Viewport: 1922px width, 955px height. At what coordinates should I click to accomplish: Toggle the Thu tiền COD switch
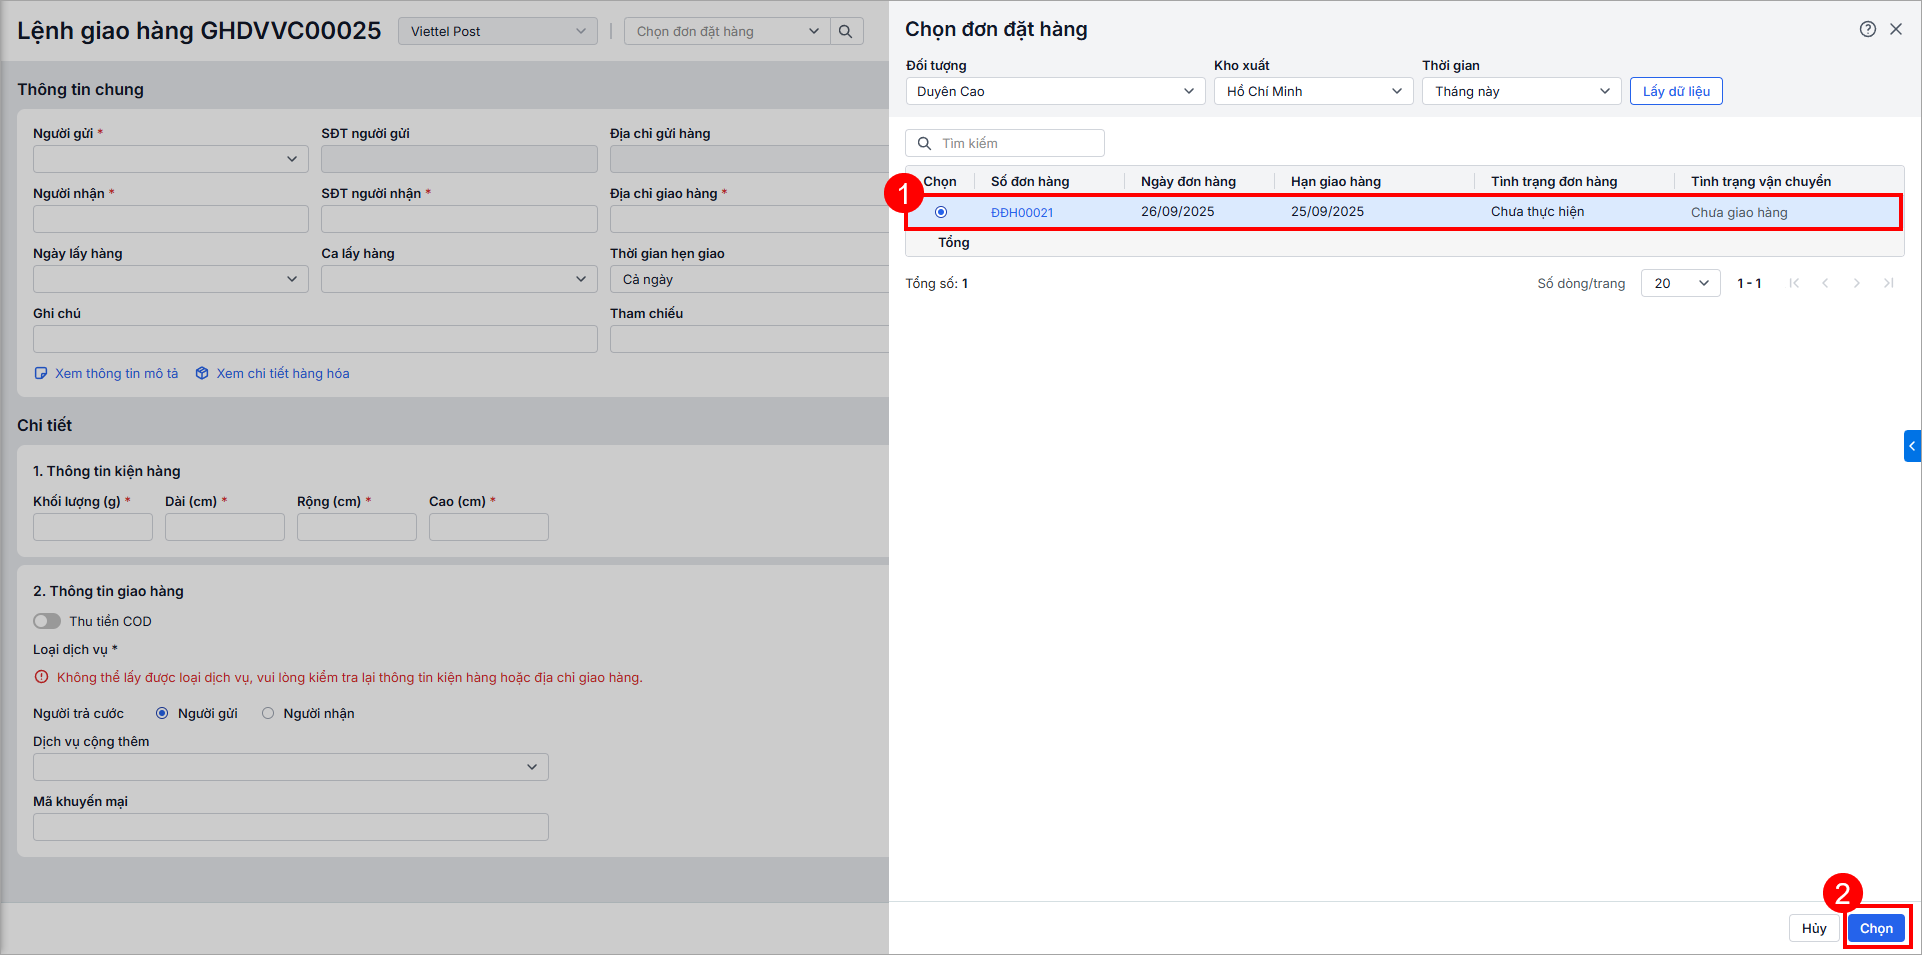47,621
